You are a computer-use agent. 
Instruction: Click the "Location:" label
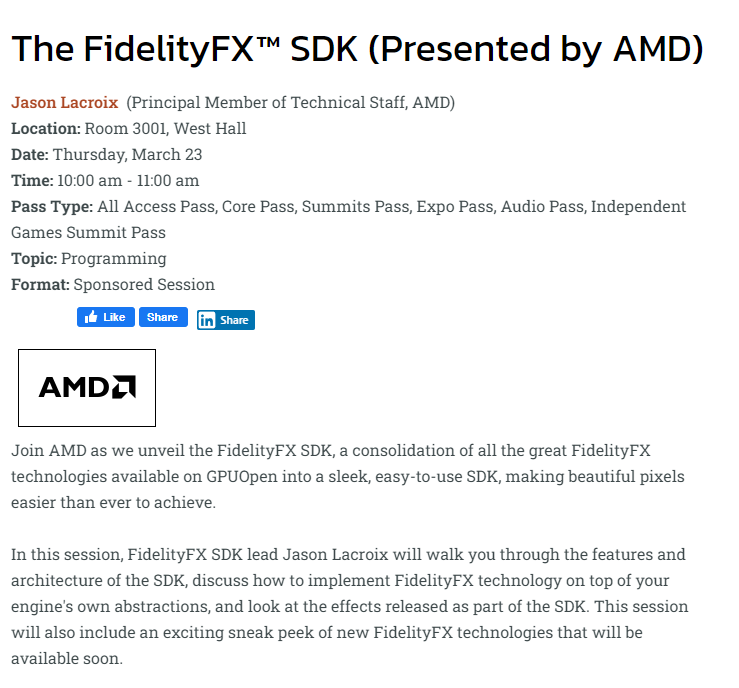tap(45, 129)
